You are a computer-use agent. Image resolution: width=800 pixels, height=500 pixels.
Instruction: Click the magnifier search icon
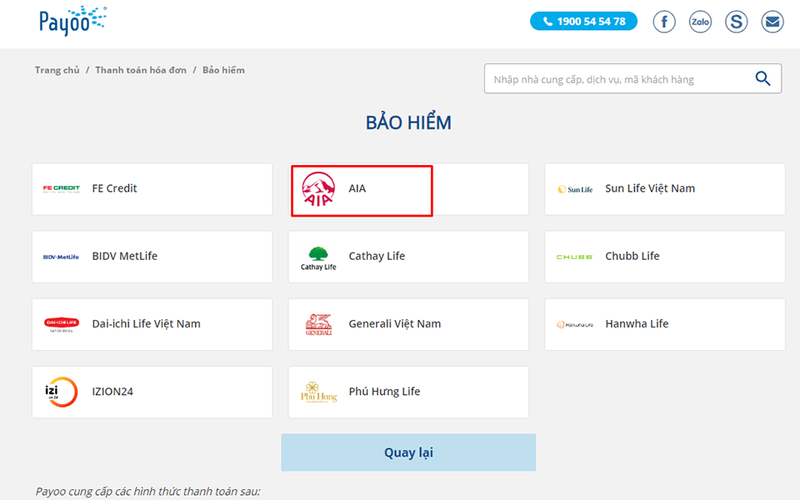tap(763, 79)
